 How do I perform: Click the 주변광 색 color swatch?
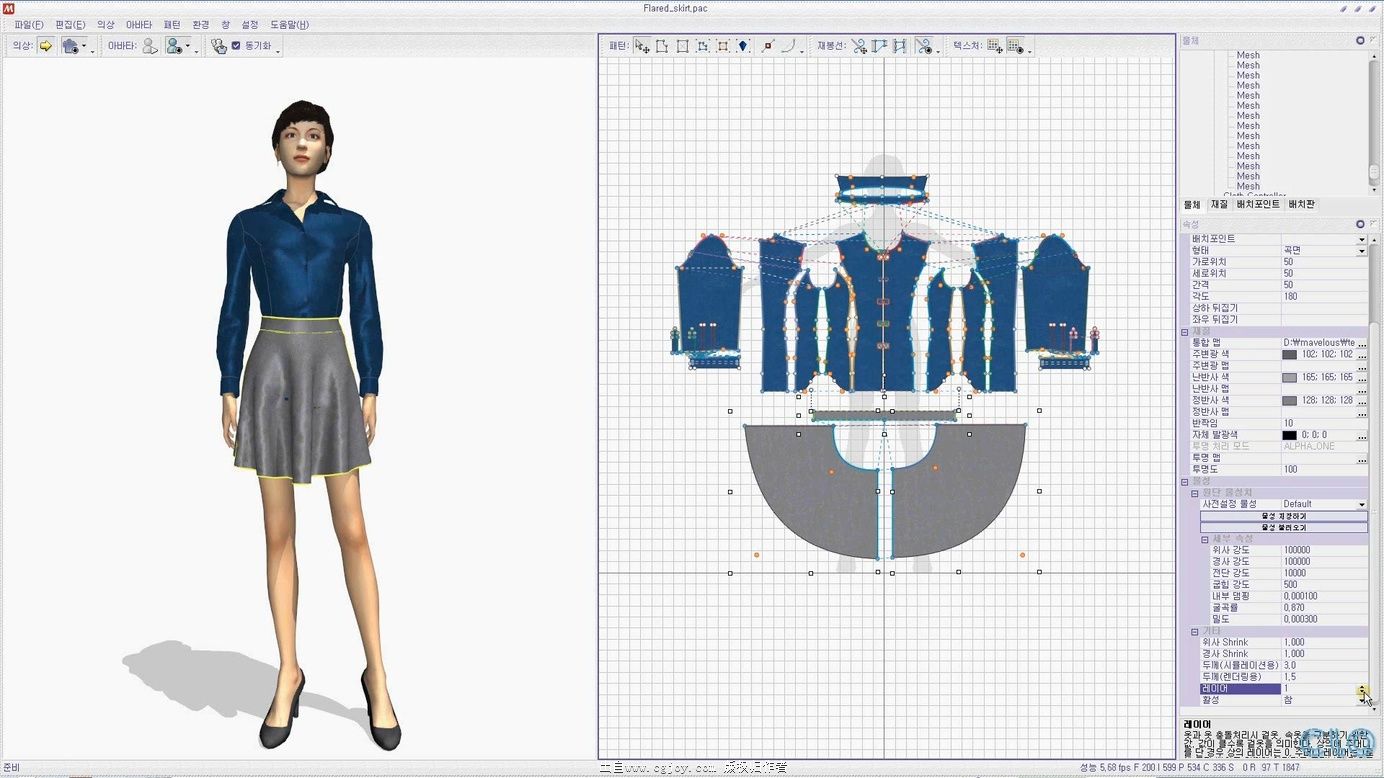pos(1290,354)
